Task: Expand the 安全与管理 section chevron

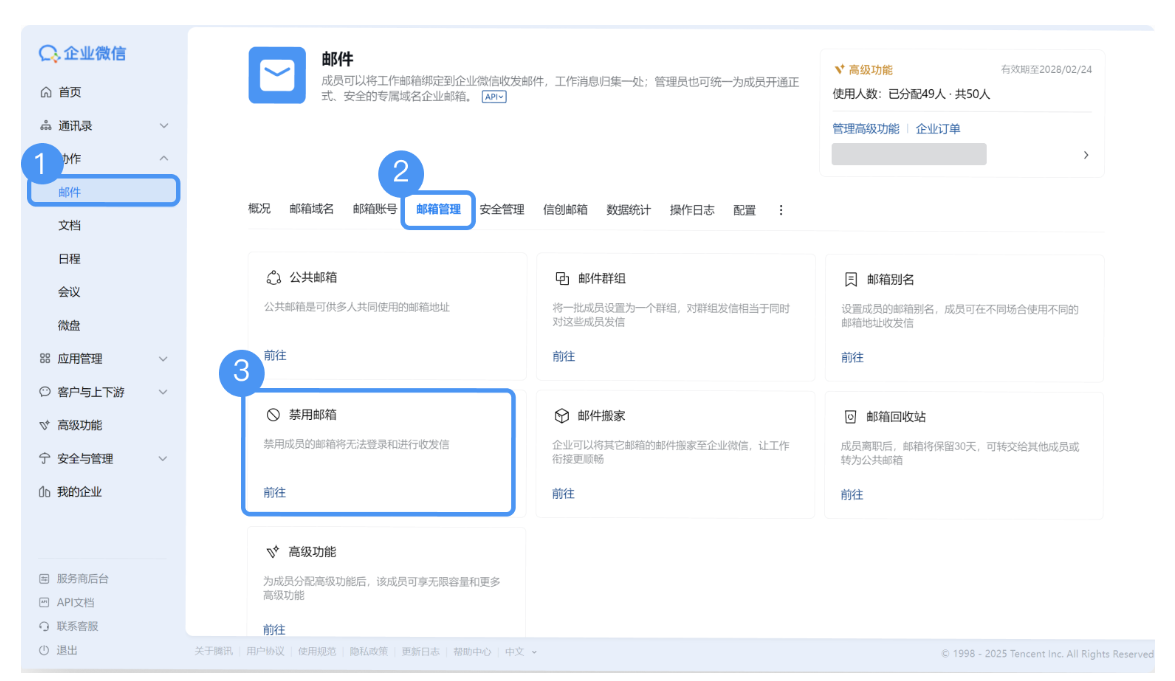Action: click(x=163, y=458)
